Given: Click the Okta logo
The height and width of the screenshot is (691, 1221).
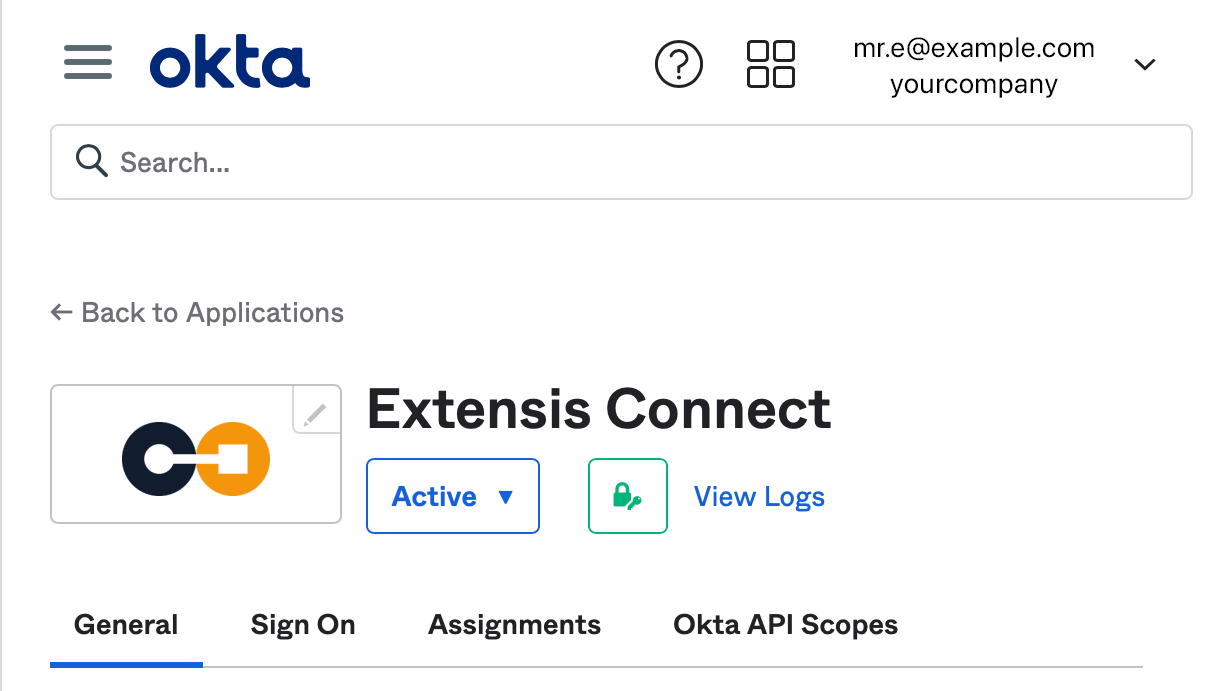Looking at the screenshot, I should point(230,65).
